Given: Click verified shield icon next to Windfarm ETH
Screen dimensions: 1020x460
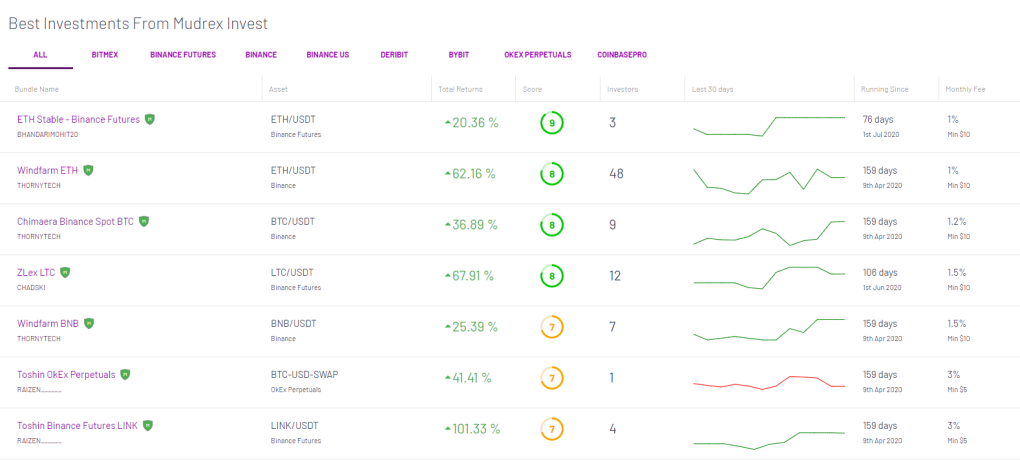Looking at the screenshot, I should pos(88,170).
